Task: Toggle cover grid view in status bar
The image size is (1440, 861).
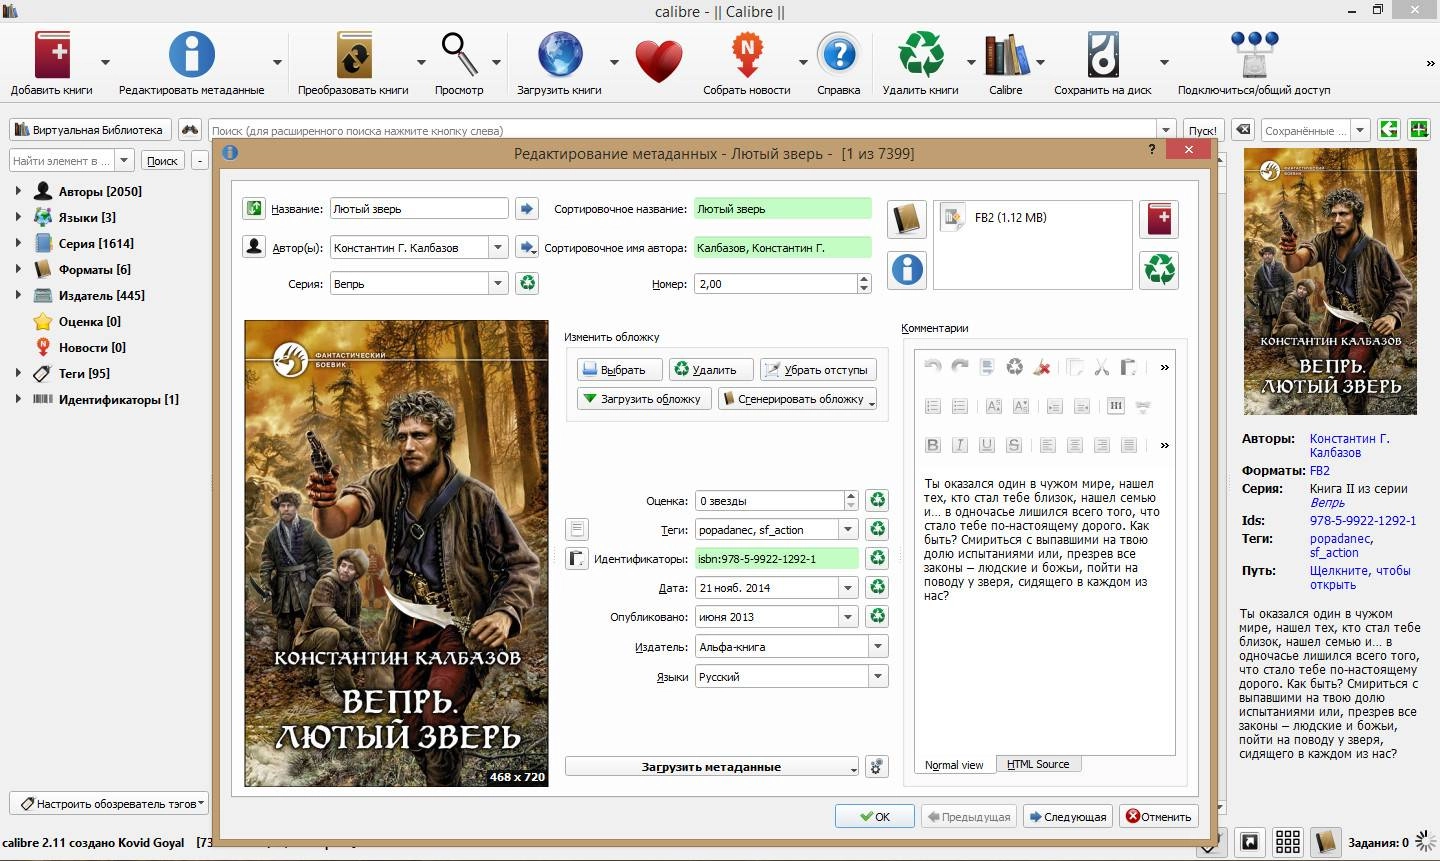Action: [1288, 842]
